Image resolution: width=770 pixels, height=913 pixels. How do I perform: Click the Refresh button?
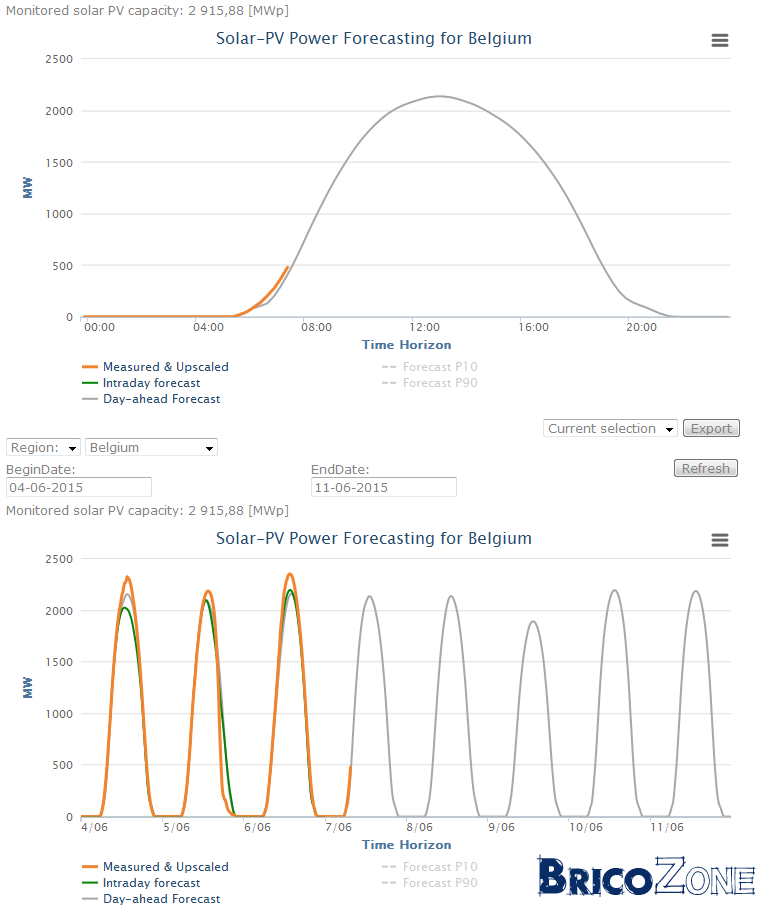tap(706, 468)
